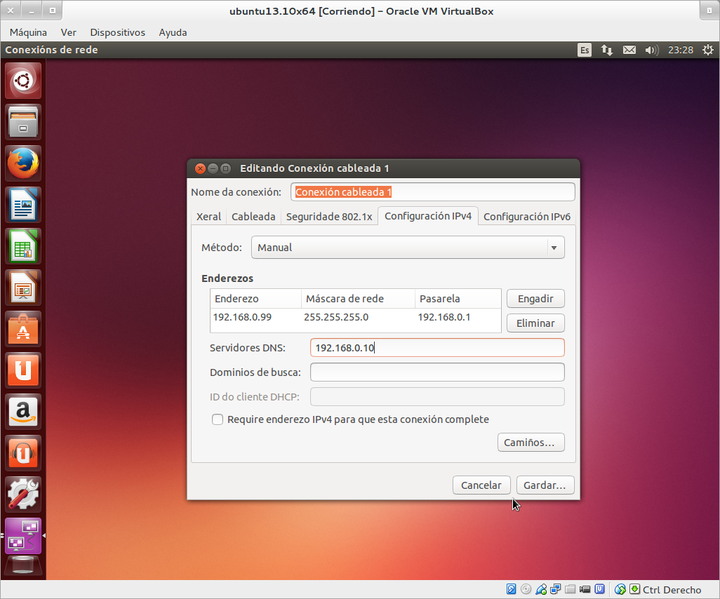
Task: Click the VirtualBox shared folders status icon
Action: [570, 589]
